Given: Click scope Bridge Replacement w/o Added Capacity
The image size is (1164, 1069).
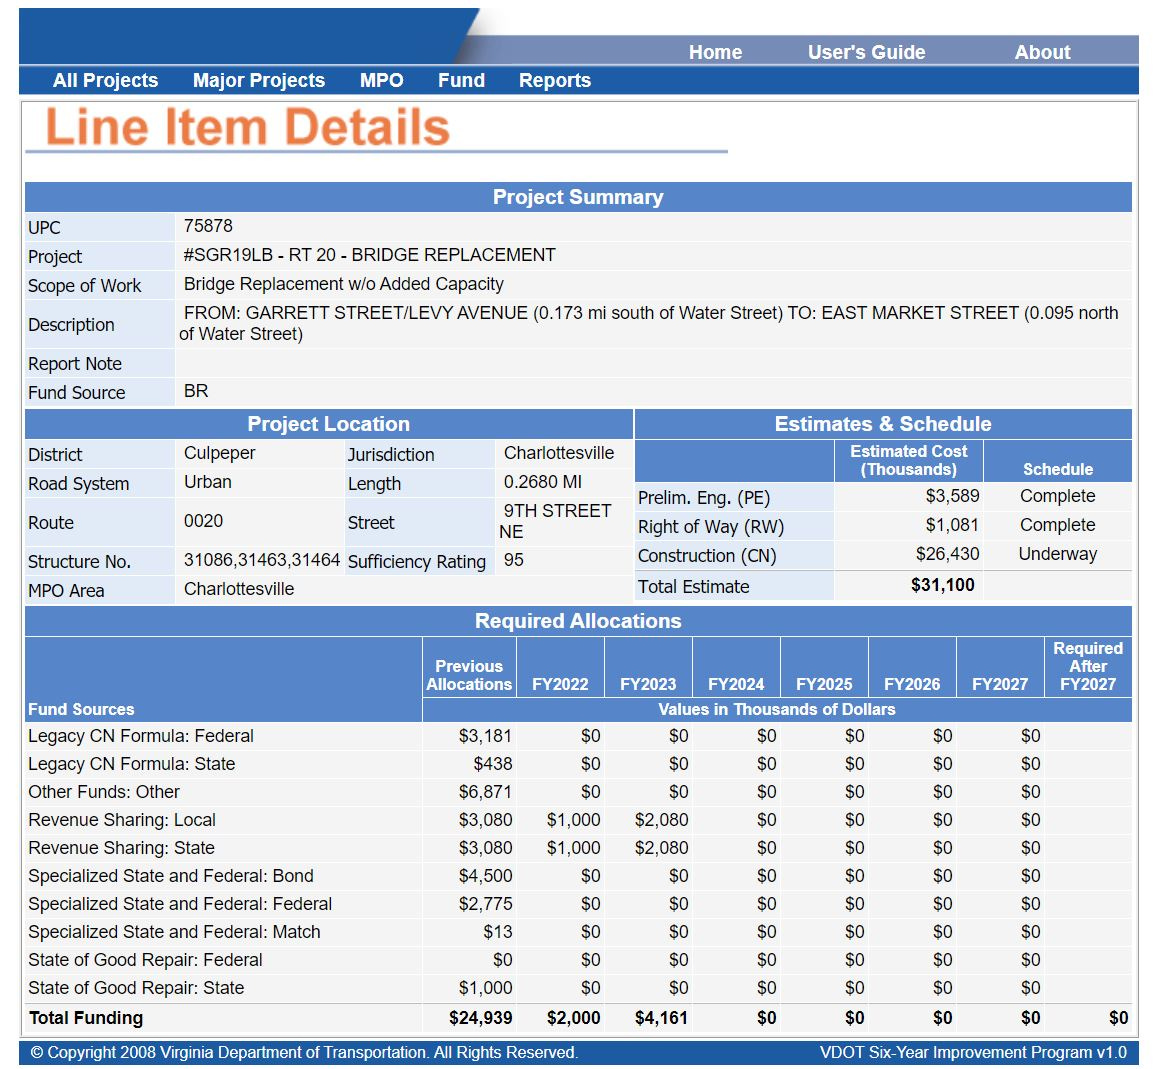Looking at the screenshot, I should (344, 284).
